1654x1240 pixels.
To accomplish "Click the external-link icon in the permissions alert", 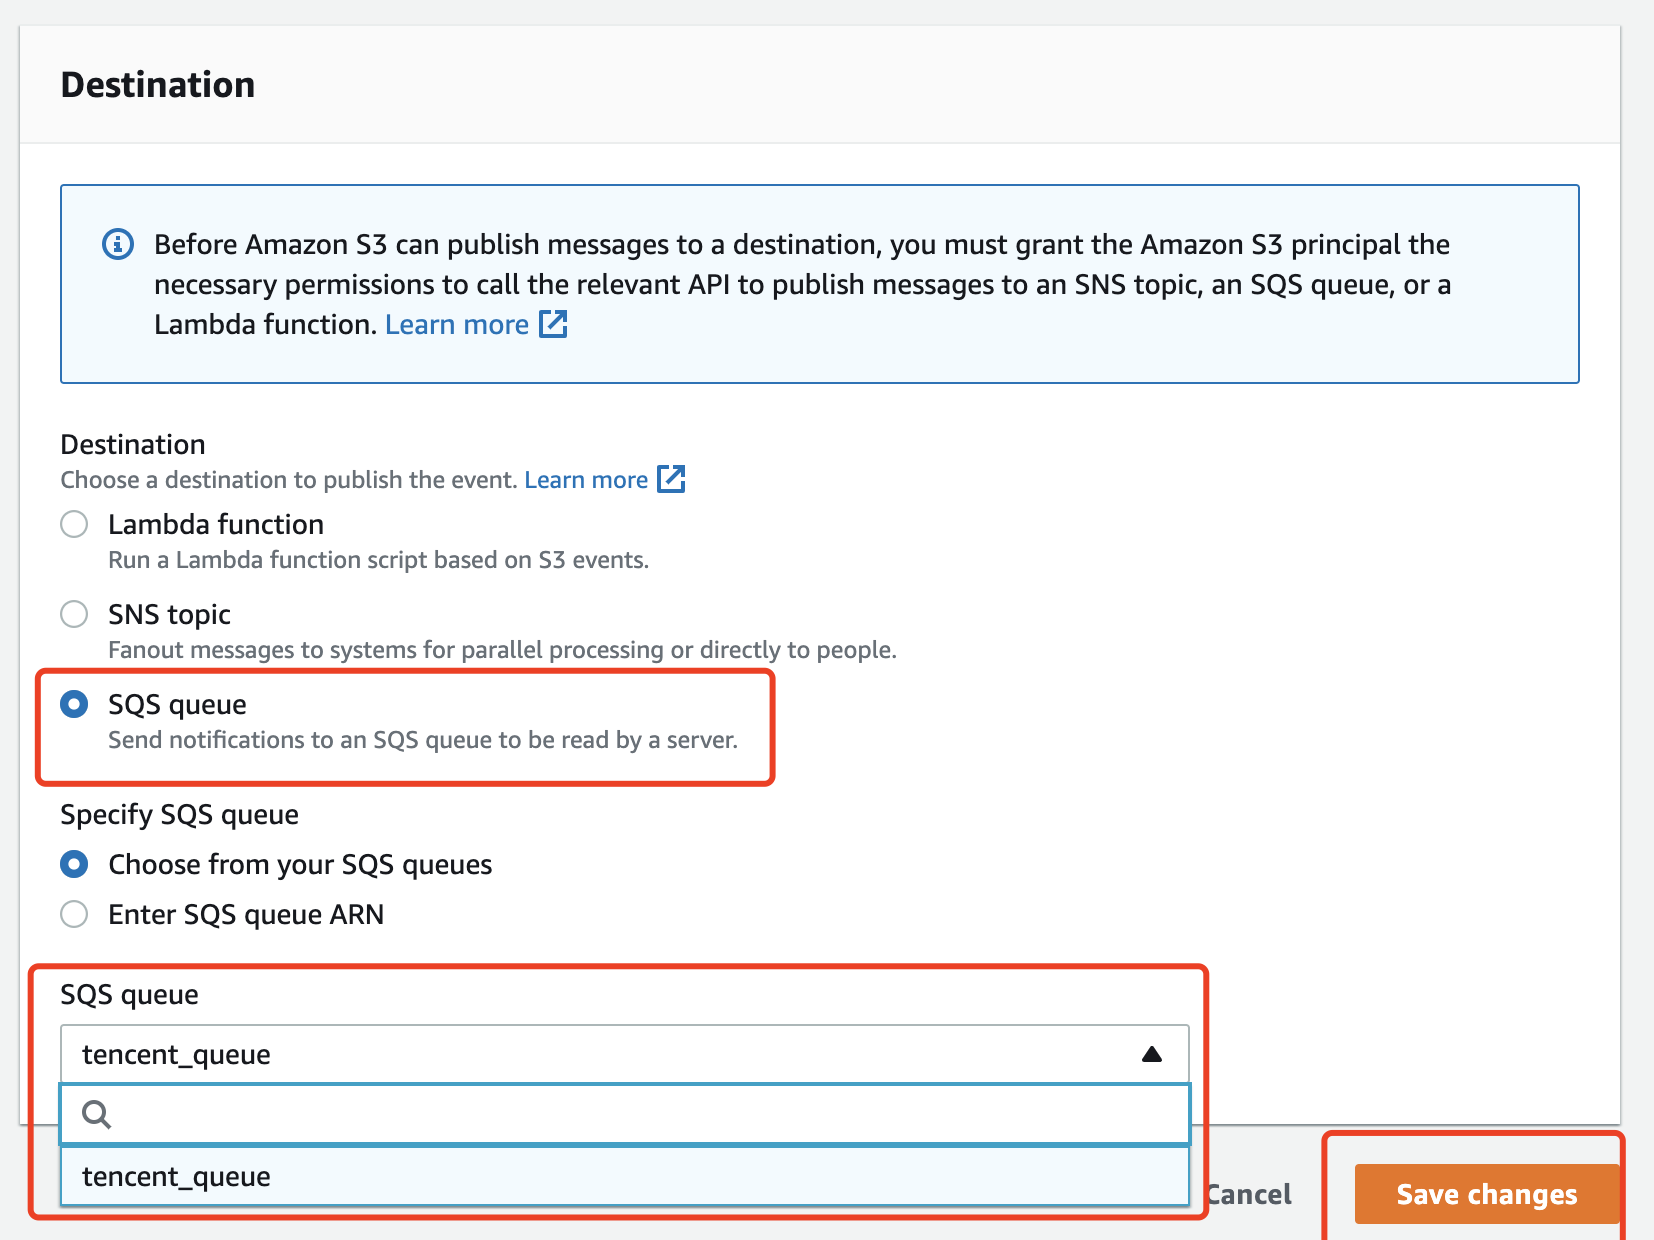I will [x=553, y=324].
